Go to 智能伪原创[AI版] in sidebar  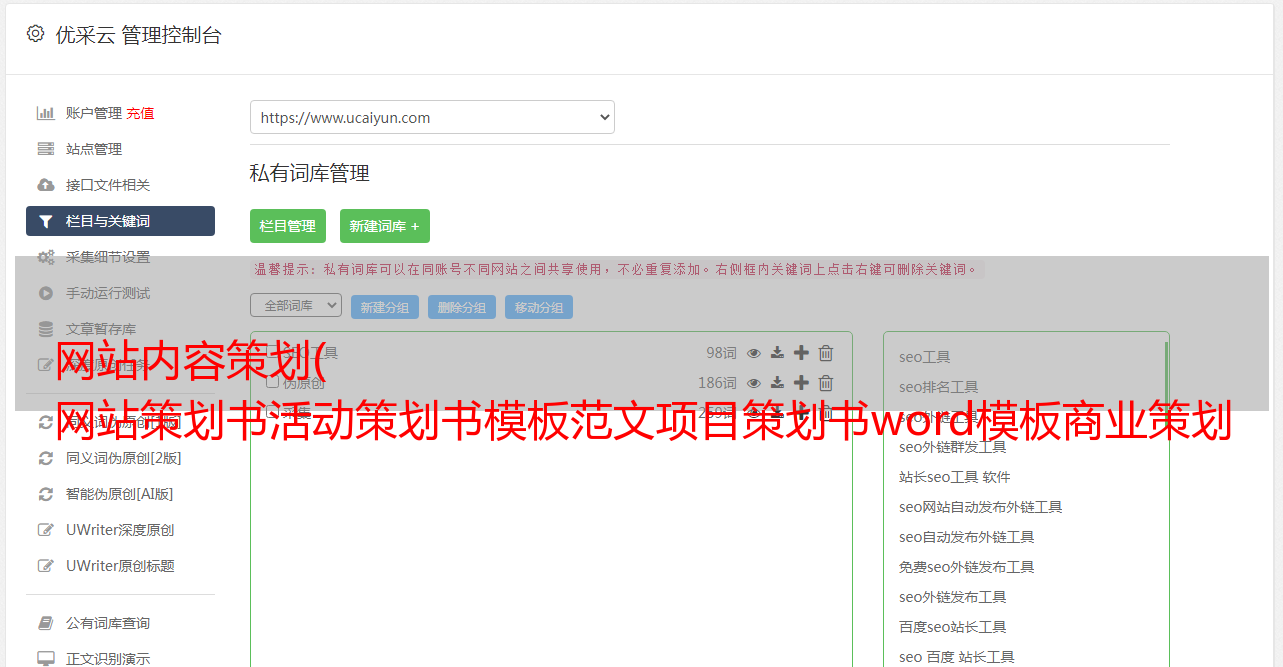pyautogui.click(x=119, y=494)
